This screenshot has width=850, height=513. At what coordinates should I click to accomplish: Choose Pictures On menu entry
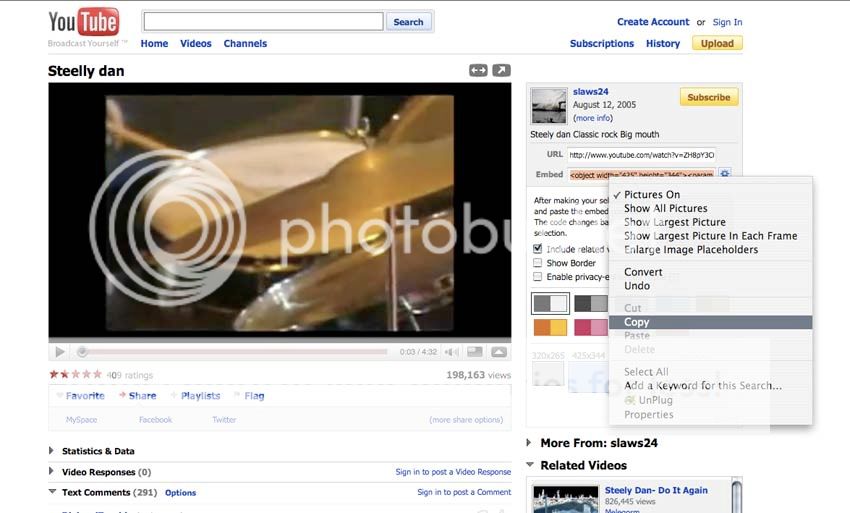[x=711, y=195]
